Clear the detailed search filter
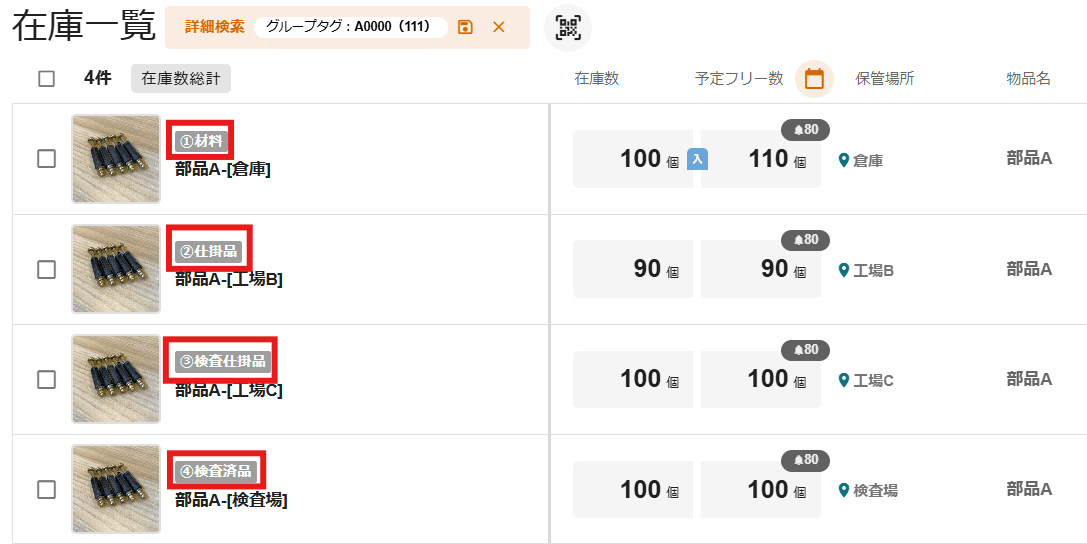The width and height of the screenshot is (1087, 544). coord(499,27)
